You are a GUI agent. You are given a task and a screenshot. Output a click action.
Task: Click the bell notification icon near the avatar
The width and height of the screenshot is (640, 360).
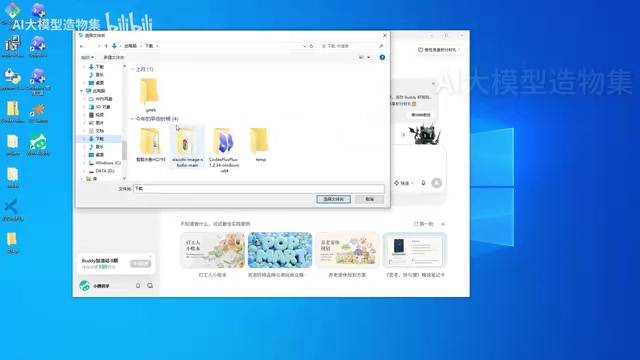(138, 286)
